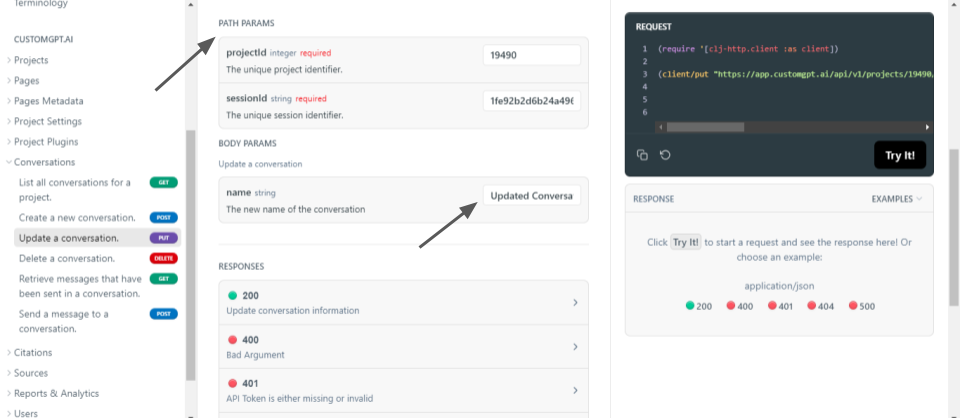Expand the 200 response row
960x418 pixels.
click(403, 302)
